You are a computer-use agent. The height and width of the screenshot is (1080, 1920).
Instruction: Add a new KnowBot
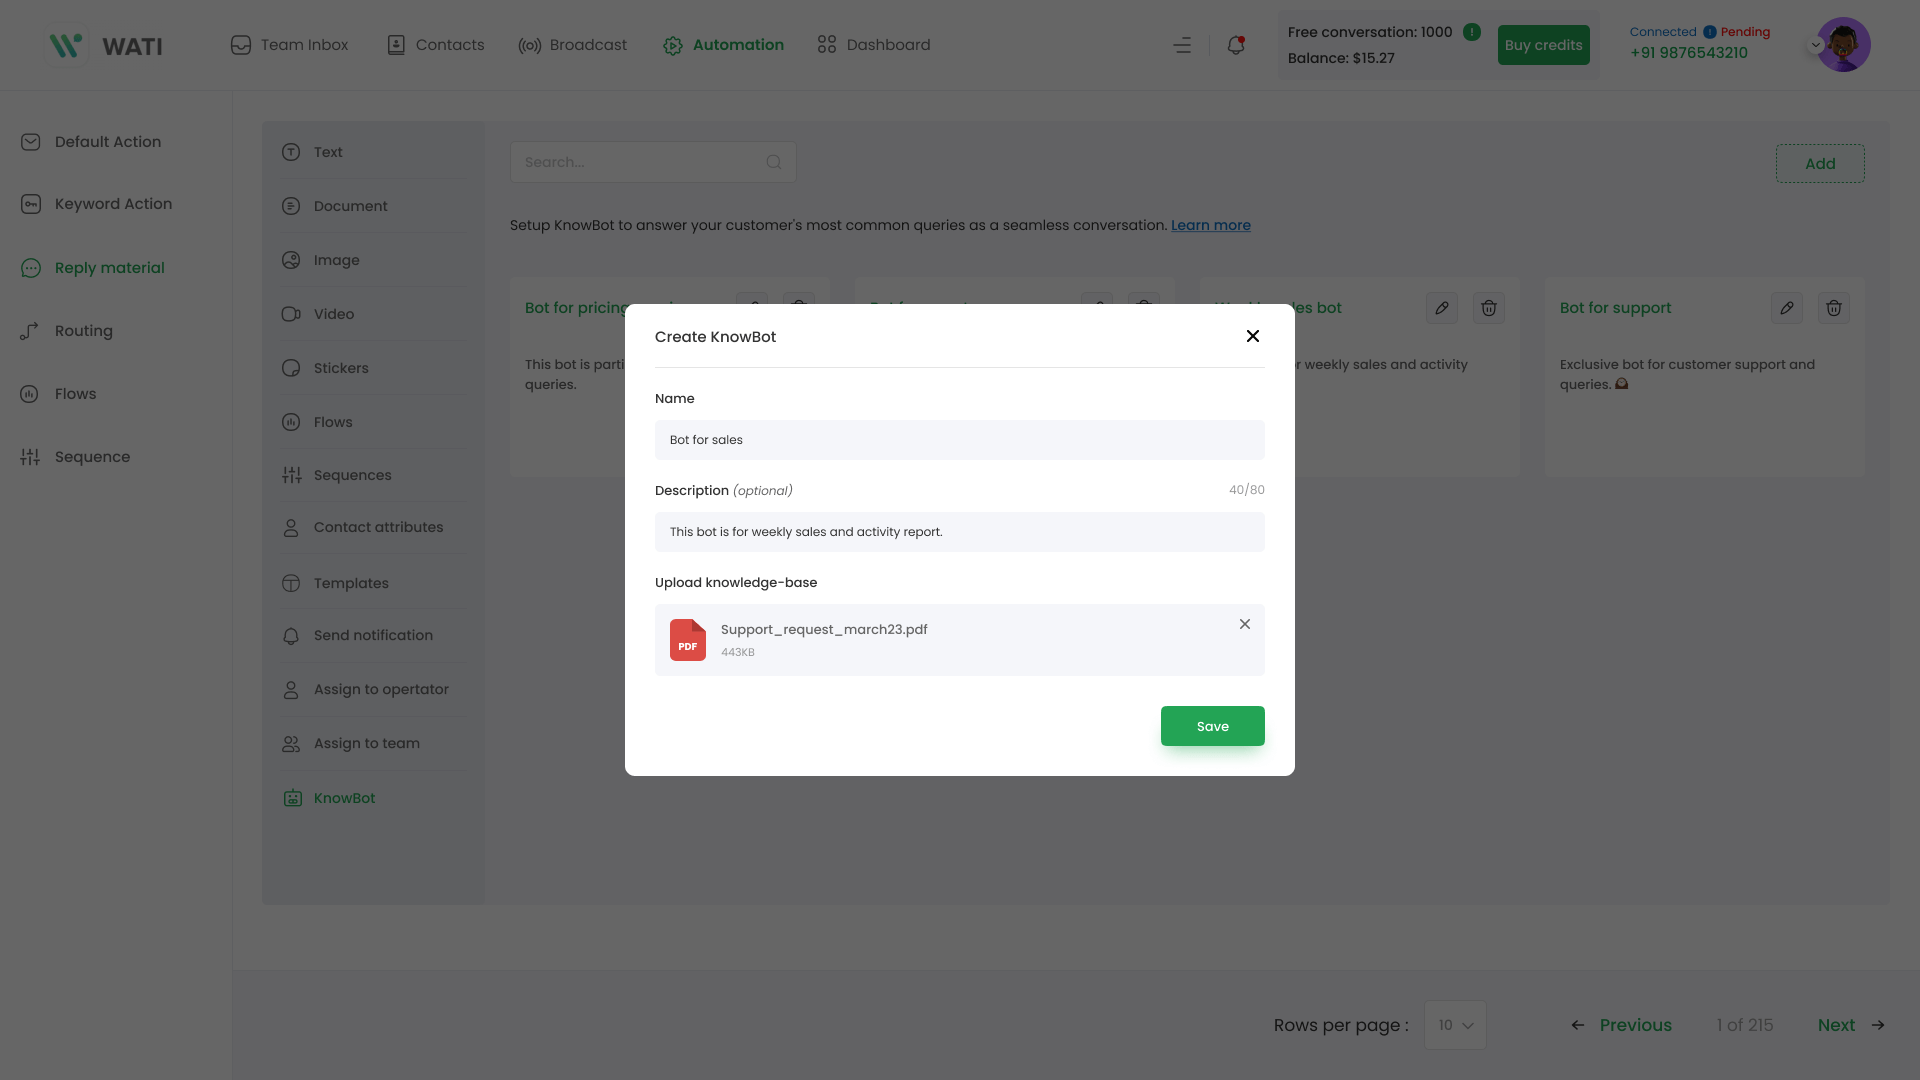[x=1820, y=164]
